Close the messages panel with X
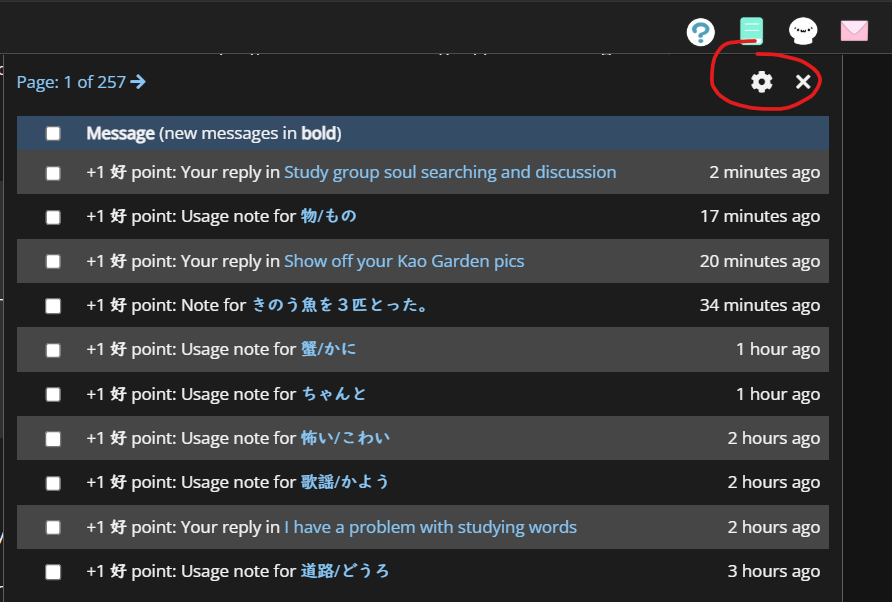This screenshot has height=602, width=892. [x=803, y=82]
